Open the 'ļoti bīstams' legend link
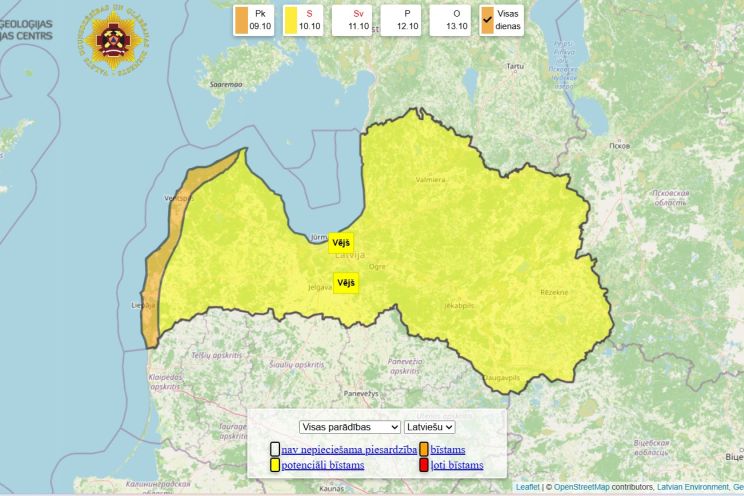This screenshot has width=744, height=496. pyautogui.click(x=457, y=465)
